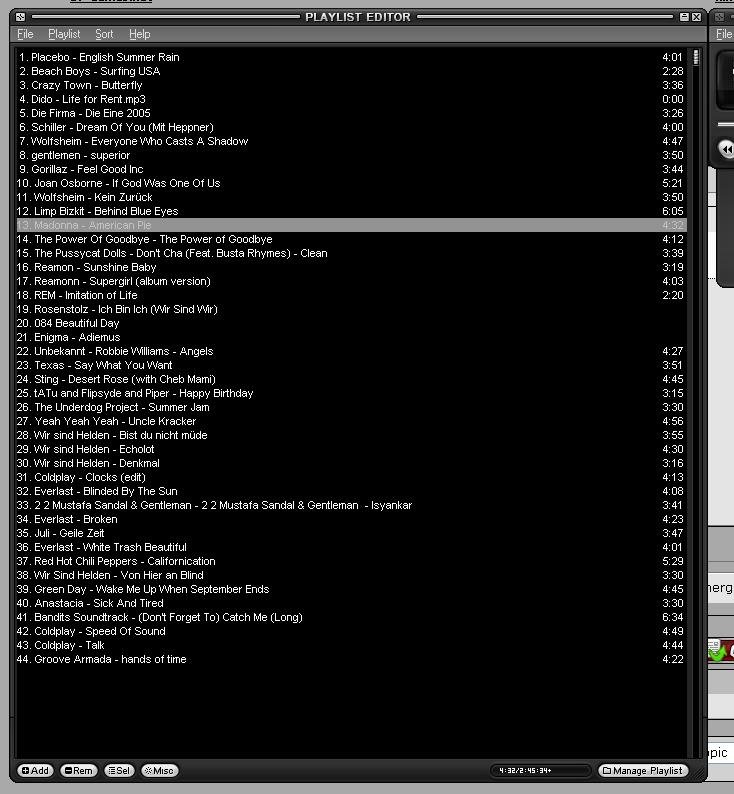The width and height of the screenshot is (734, 794).
Task: Select track 4 Dido - Life for Rent.mp3
Action: pos(351,99)
